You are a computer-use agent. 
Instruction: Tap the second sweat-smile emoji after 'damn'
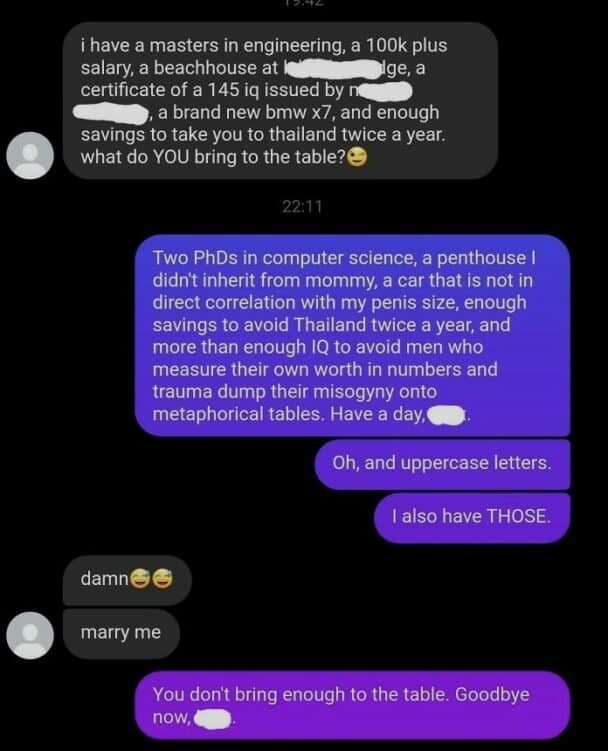[162, 579]
